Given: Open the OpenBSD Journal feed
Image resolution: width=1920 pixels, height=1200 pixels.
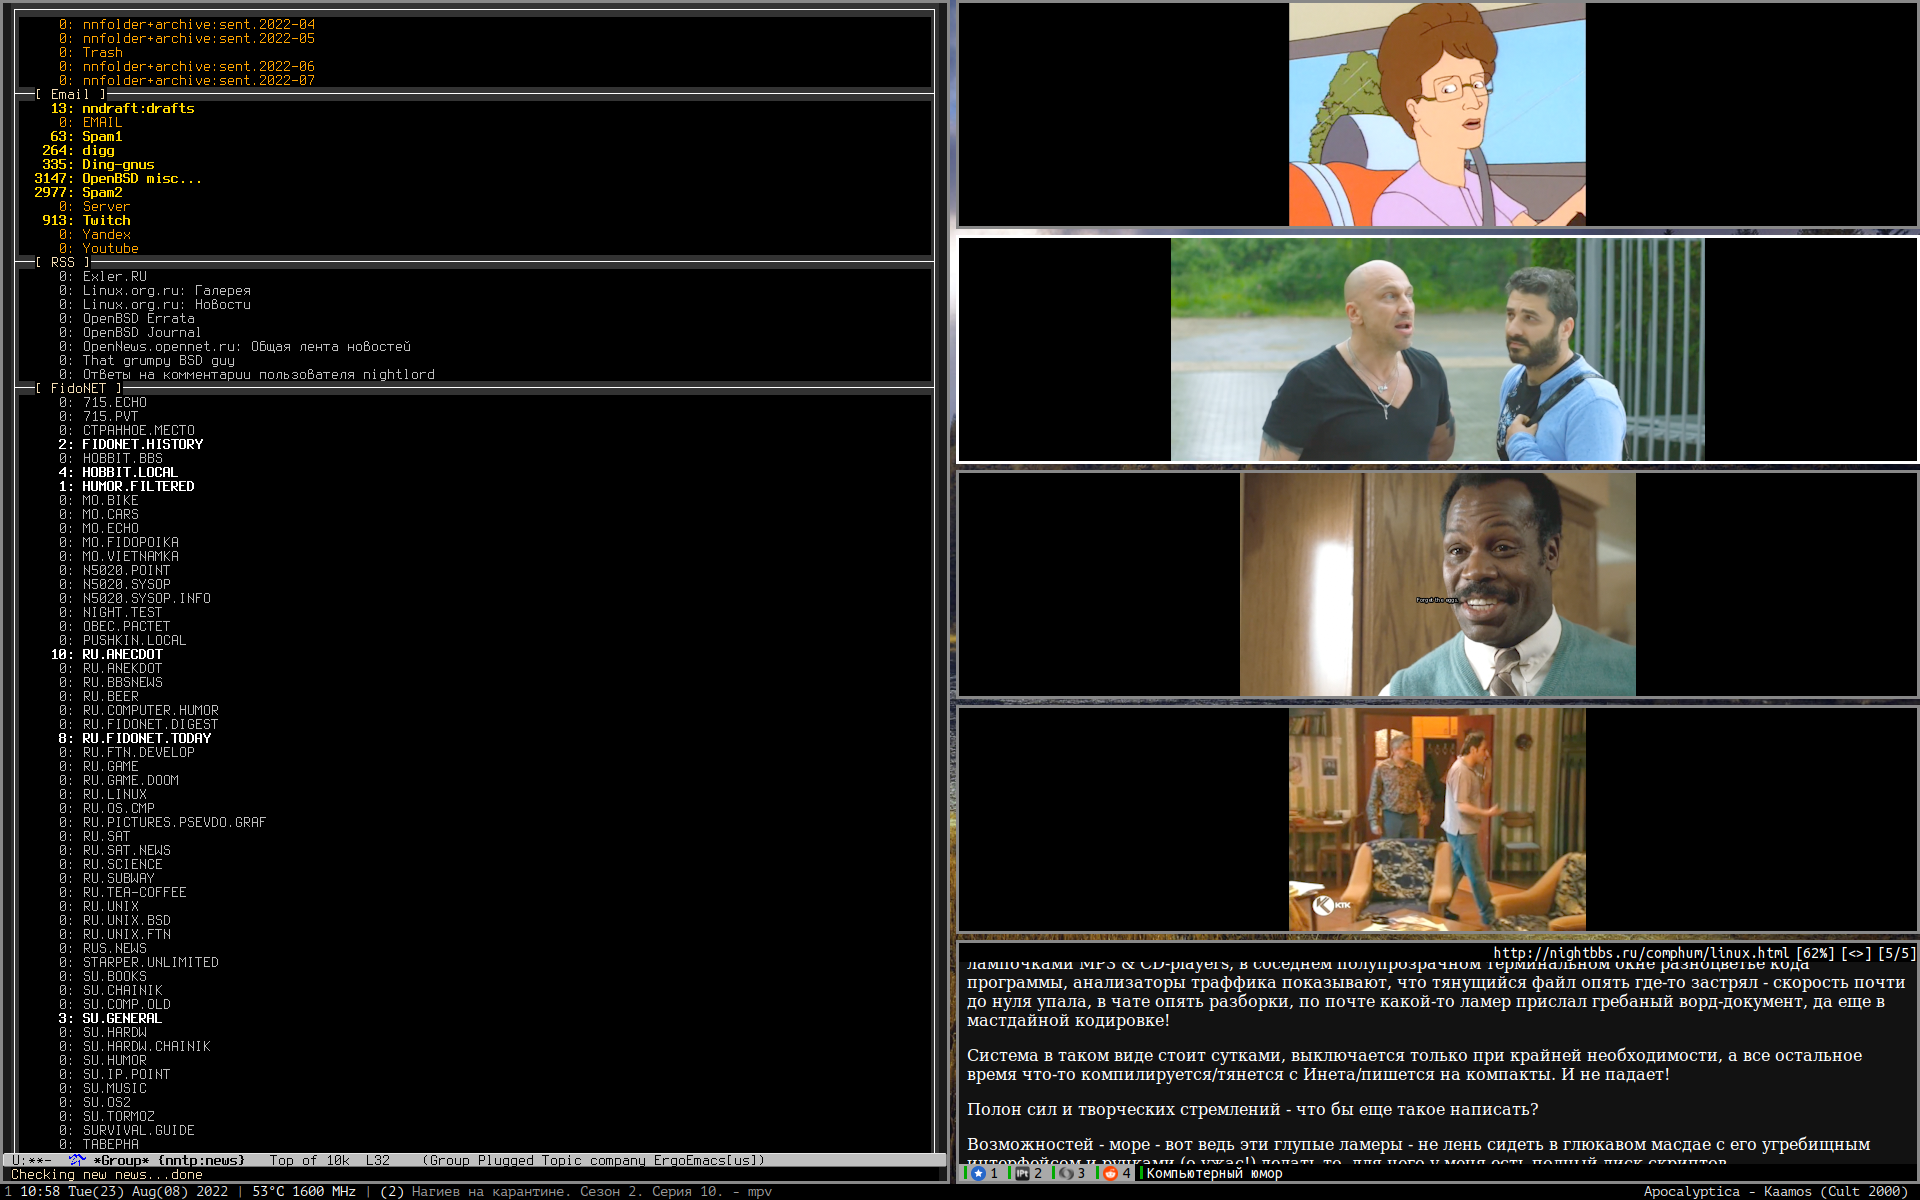Looking at the screenshot, I should coord(142,332).
